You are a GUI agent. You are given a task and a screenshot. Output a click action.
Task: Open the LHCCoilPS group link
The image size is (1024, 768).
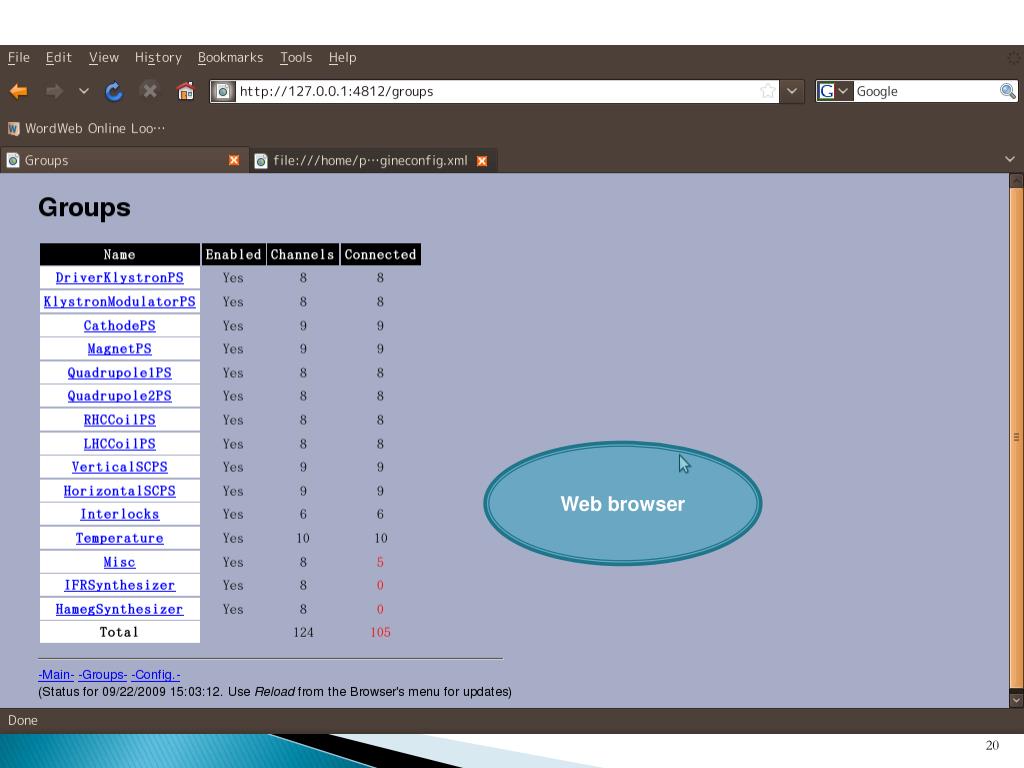click(x=120, y=444)
